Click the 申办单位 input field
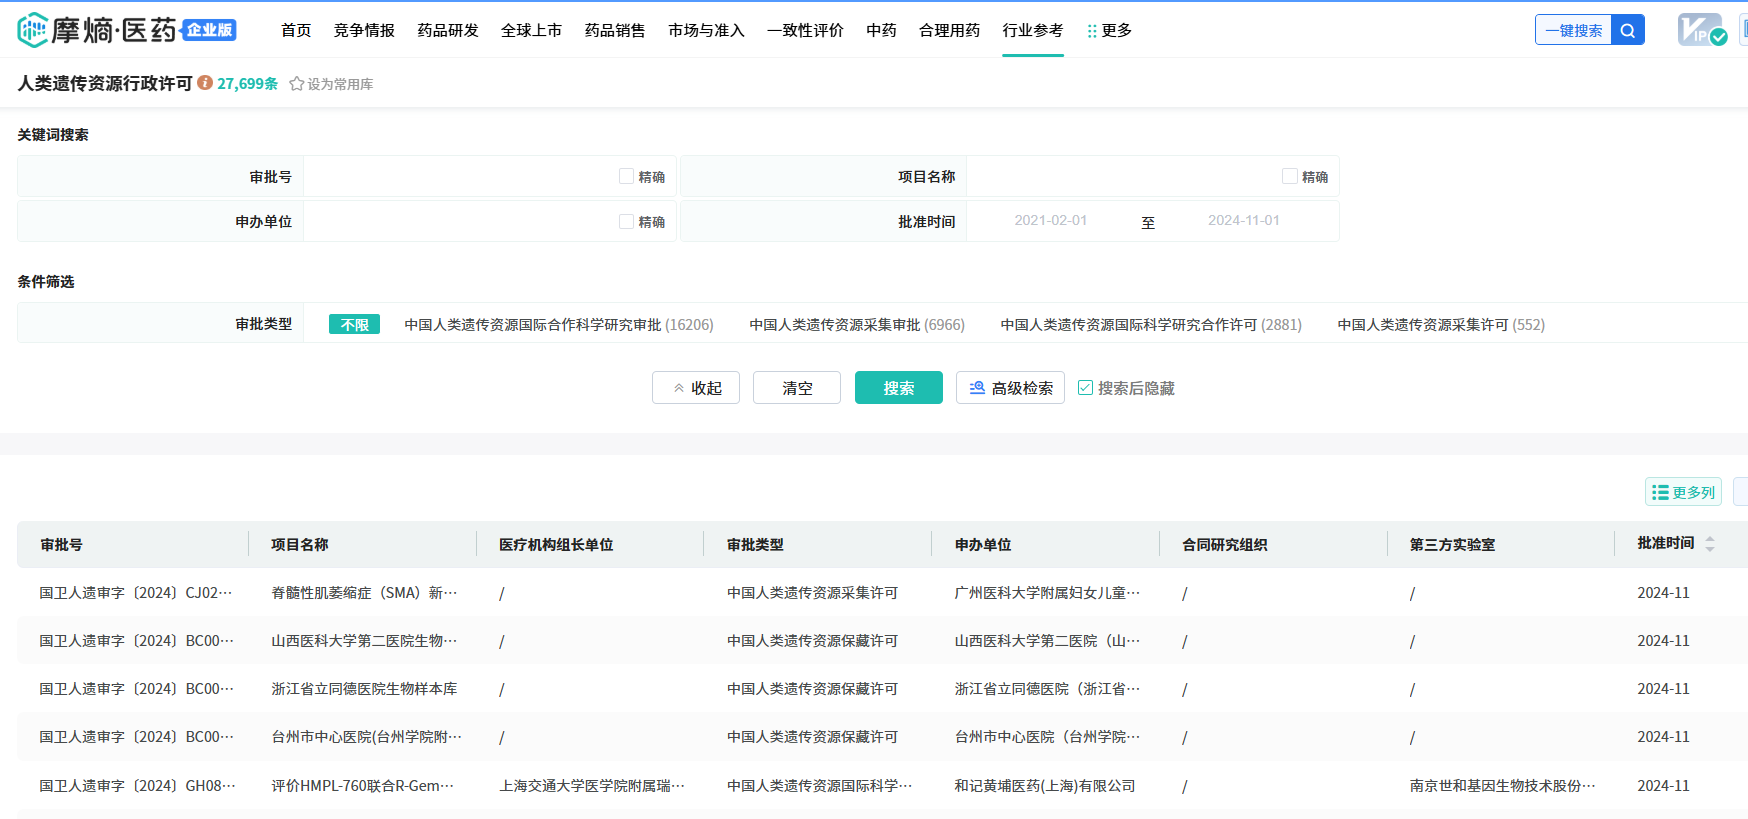1748x819 pixels. coord(460,222)
